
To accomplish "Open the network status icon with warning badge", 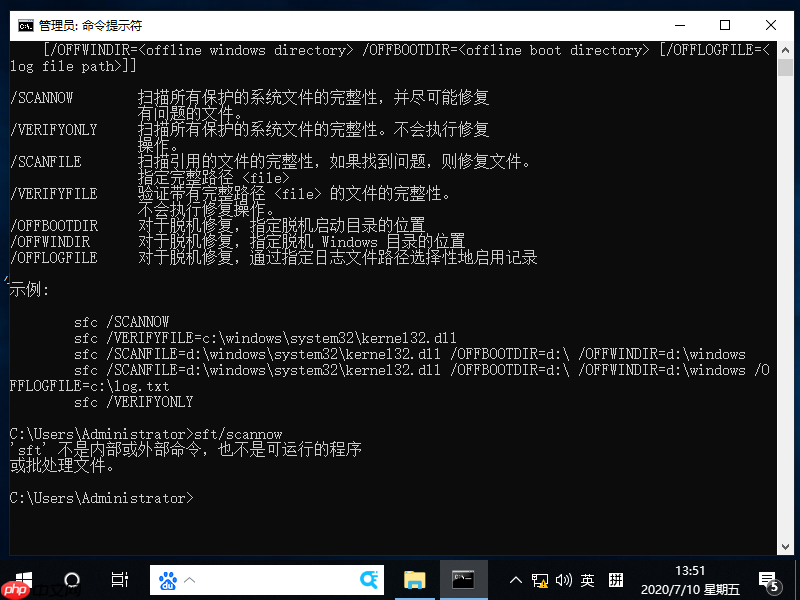I will 540,580.
